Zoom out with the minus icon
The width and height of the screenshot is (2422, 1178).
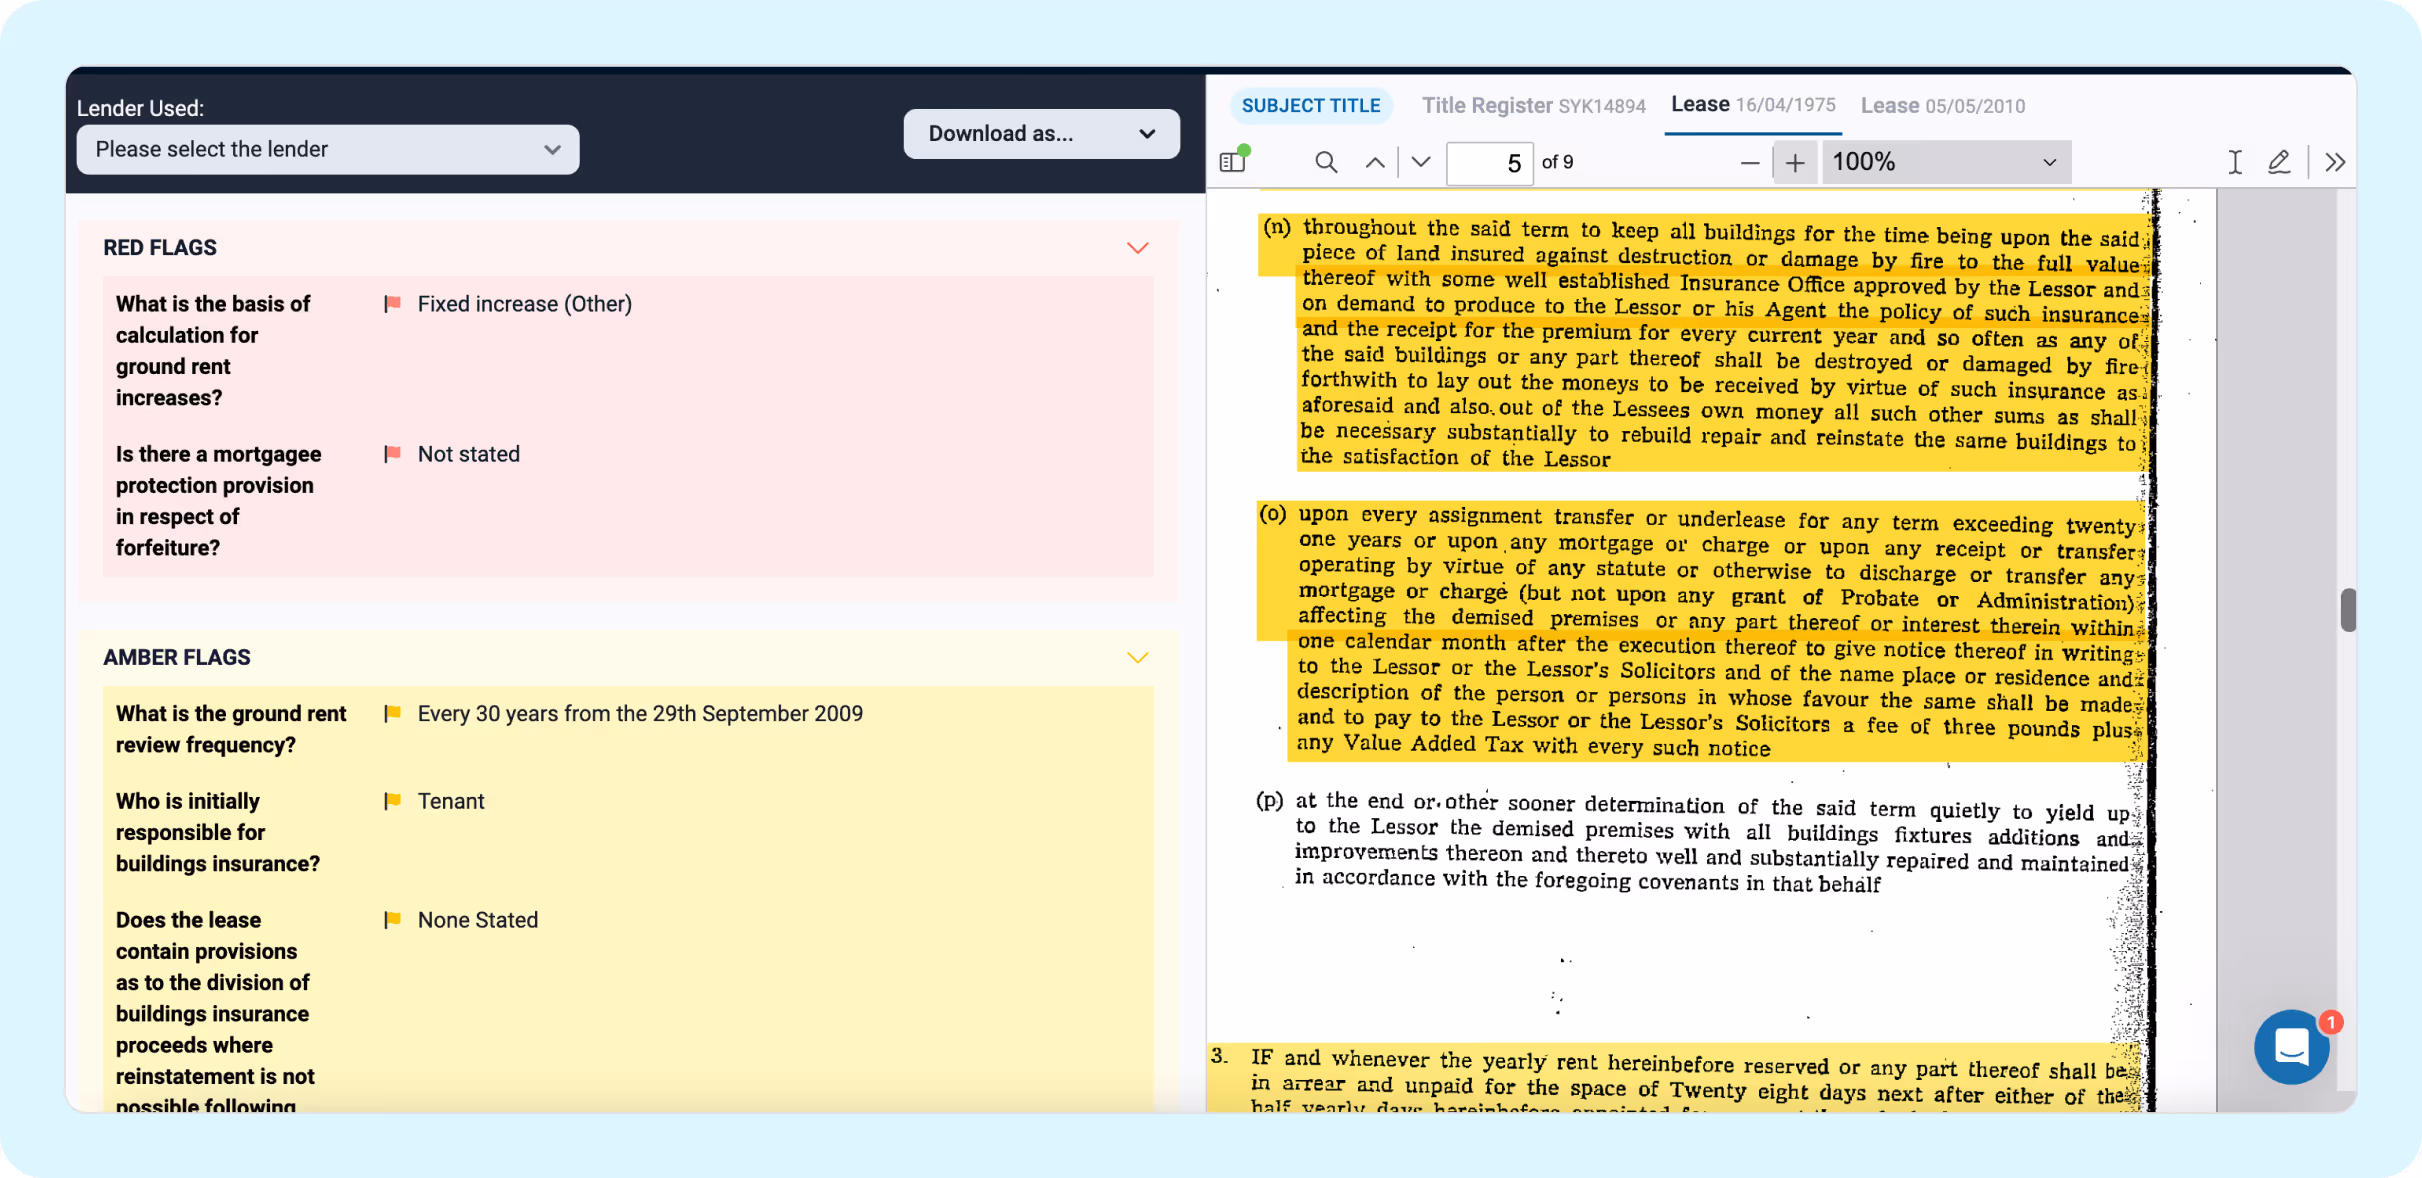[1749, 162]
